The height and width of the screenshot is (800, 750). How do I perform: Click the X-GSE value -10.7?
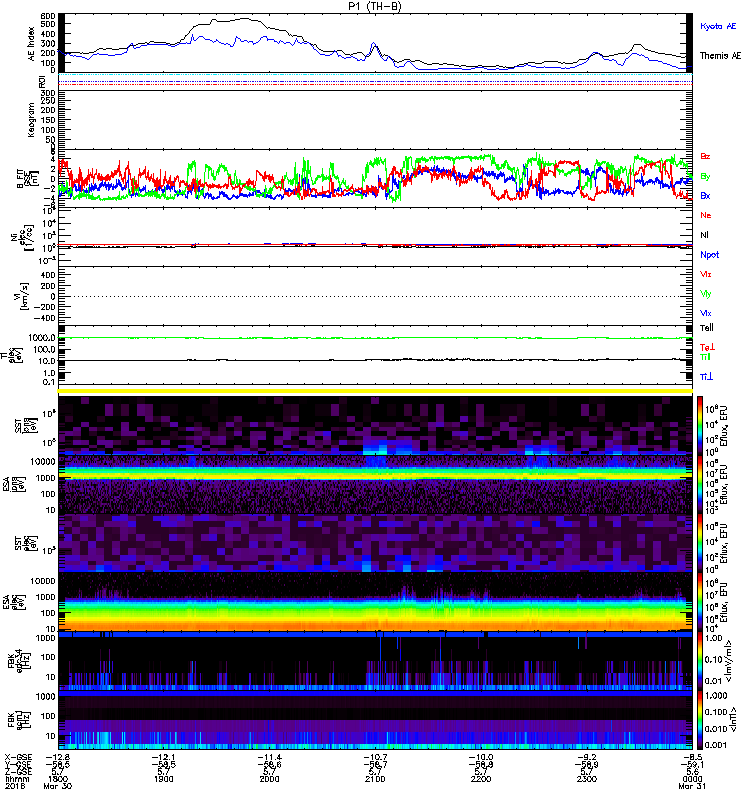(375, 757)
